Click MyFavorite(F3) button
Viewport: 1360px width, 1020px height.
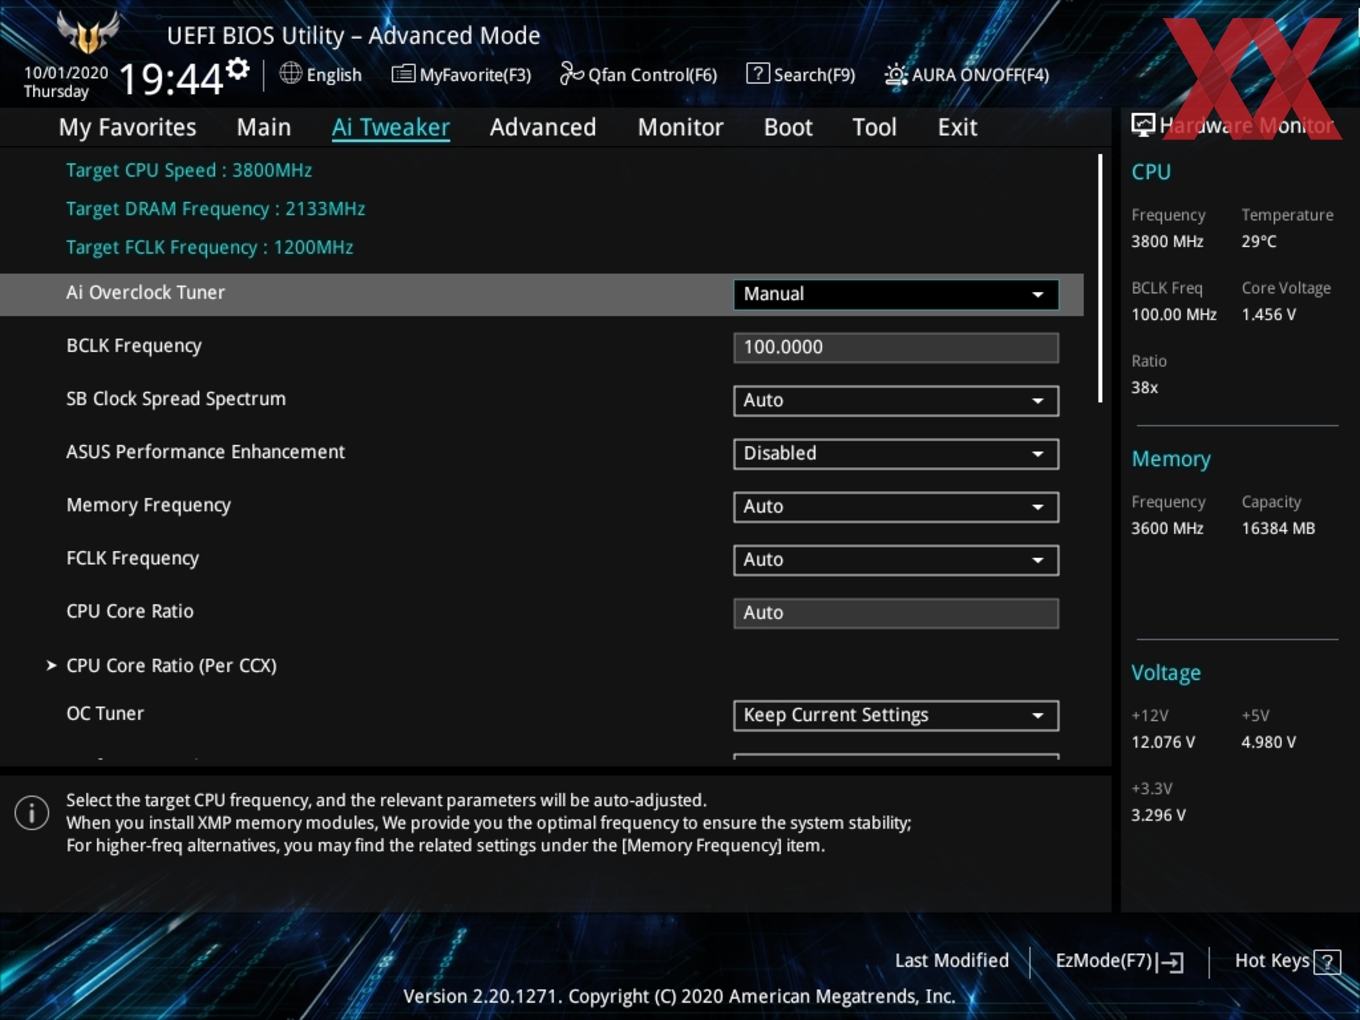pos(461,74)
